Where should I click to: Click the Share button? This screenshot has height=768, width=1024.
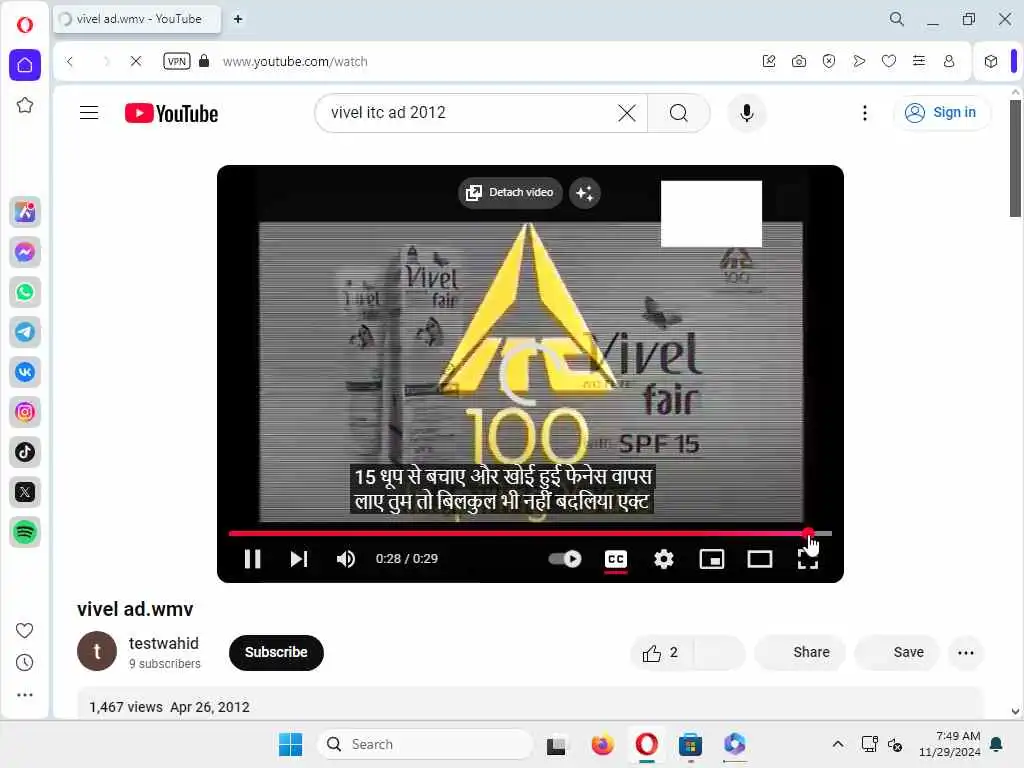coord(801,652)
